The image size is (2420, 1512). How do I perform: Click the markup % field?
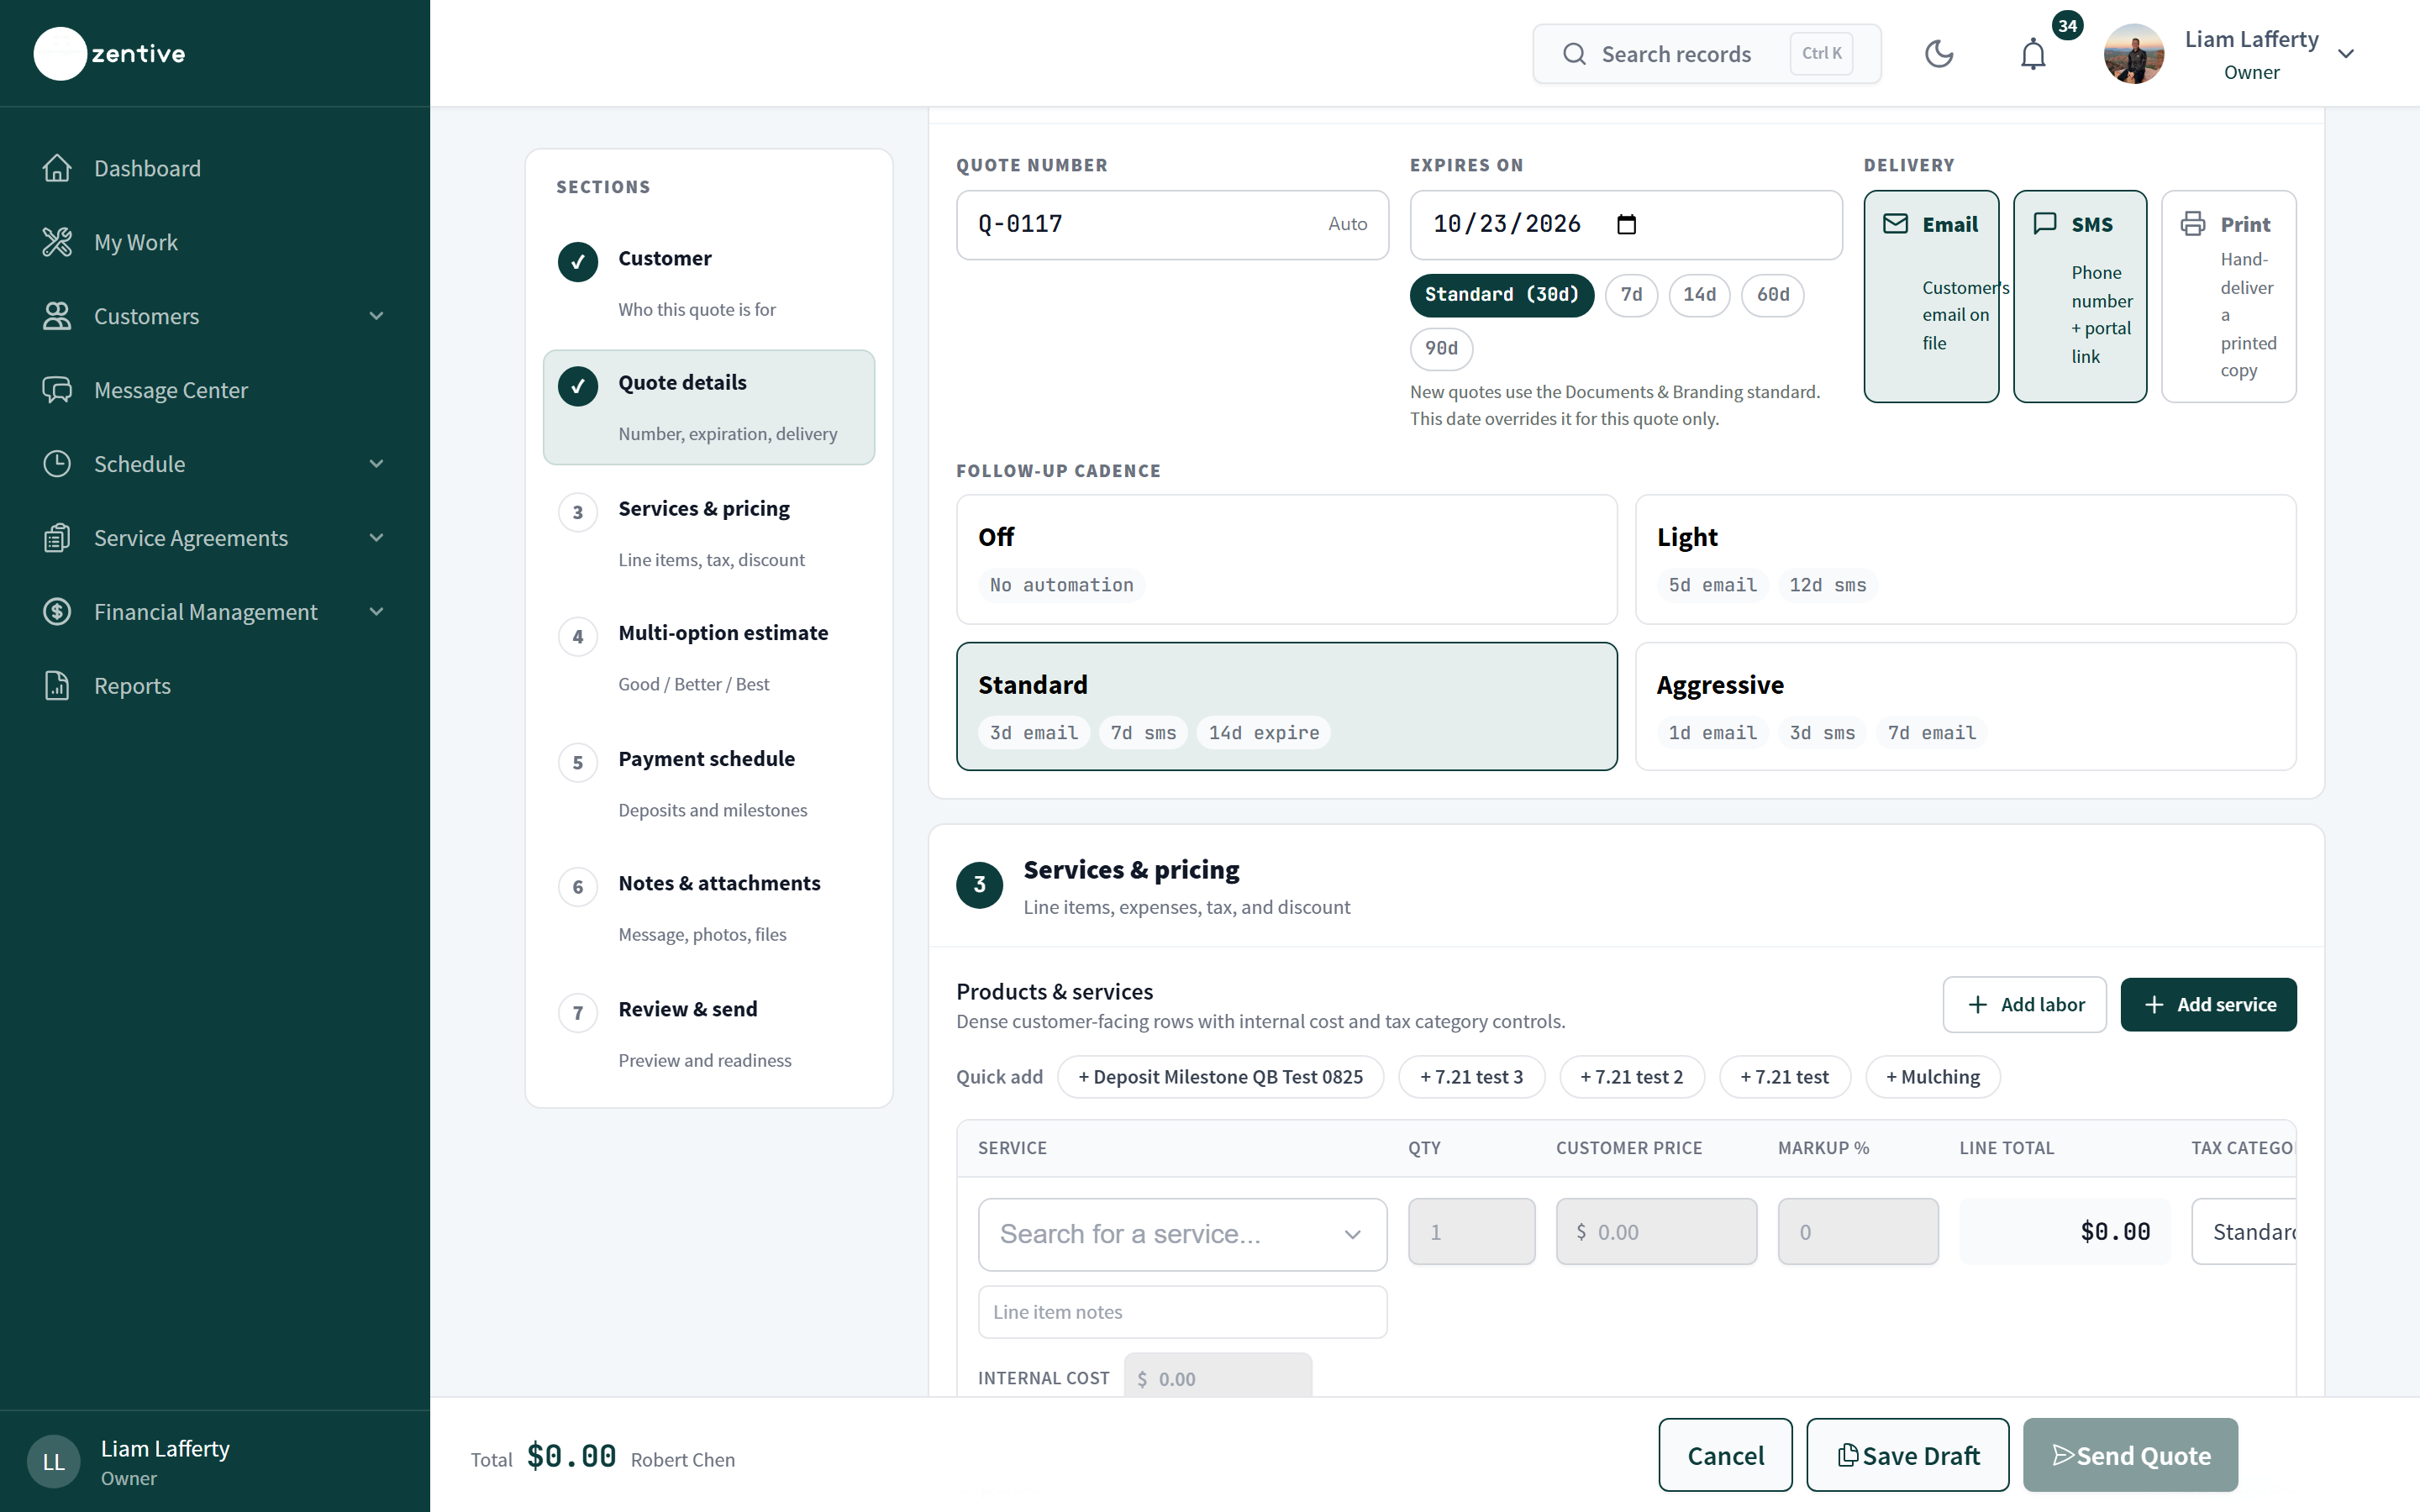click(1858, 1232)
